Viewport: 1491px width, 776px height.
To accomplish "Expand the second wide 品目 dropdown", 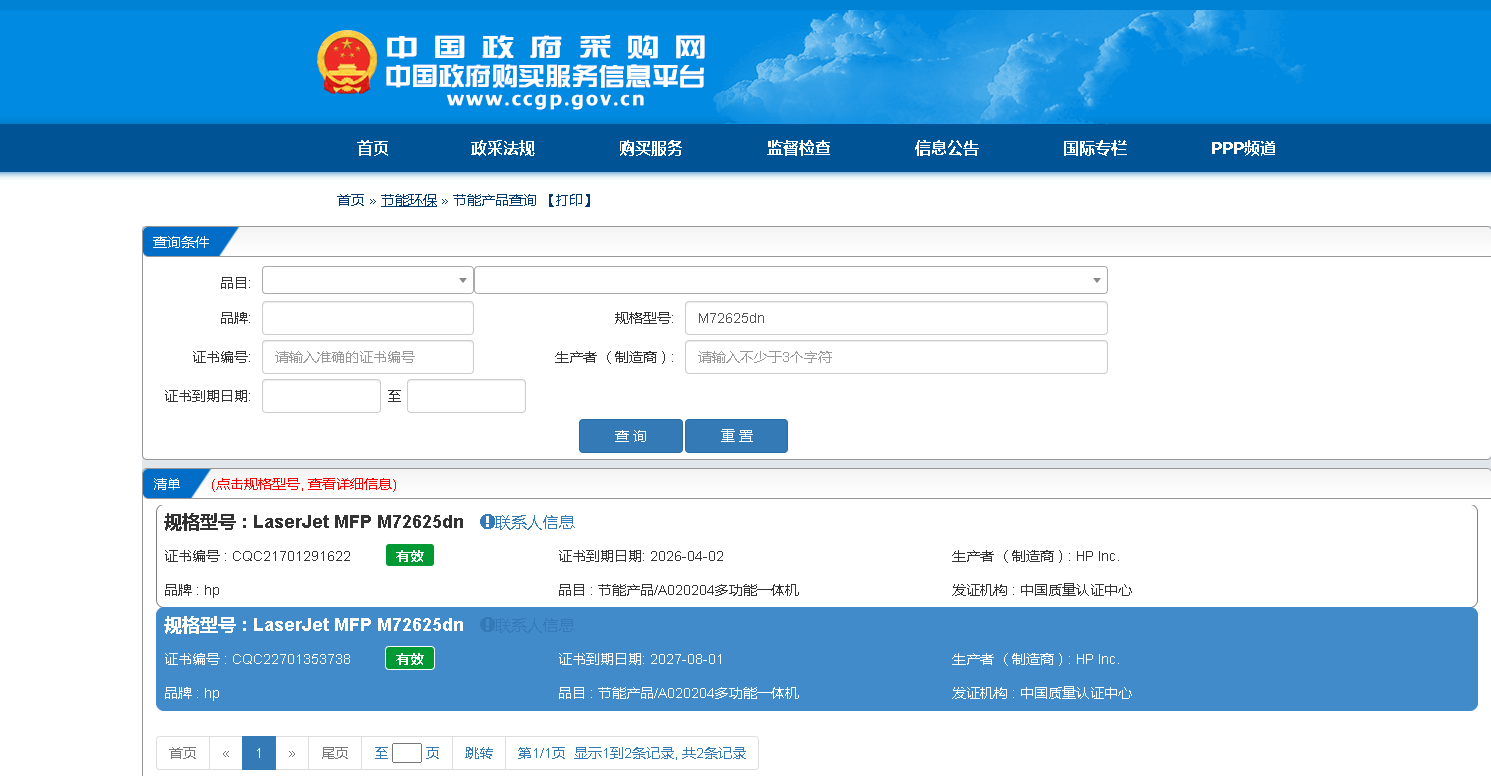I will pos(790,281).
